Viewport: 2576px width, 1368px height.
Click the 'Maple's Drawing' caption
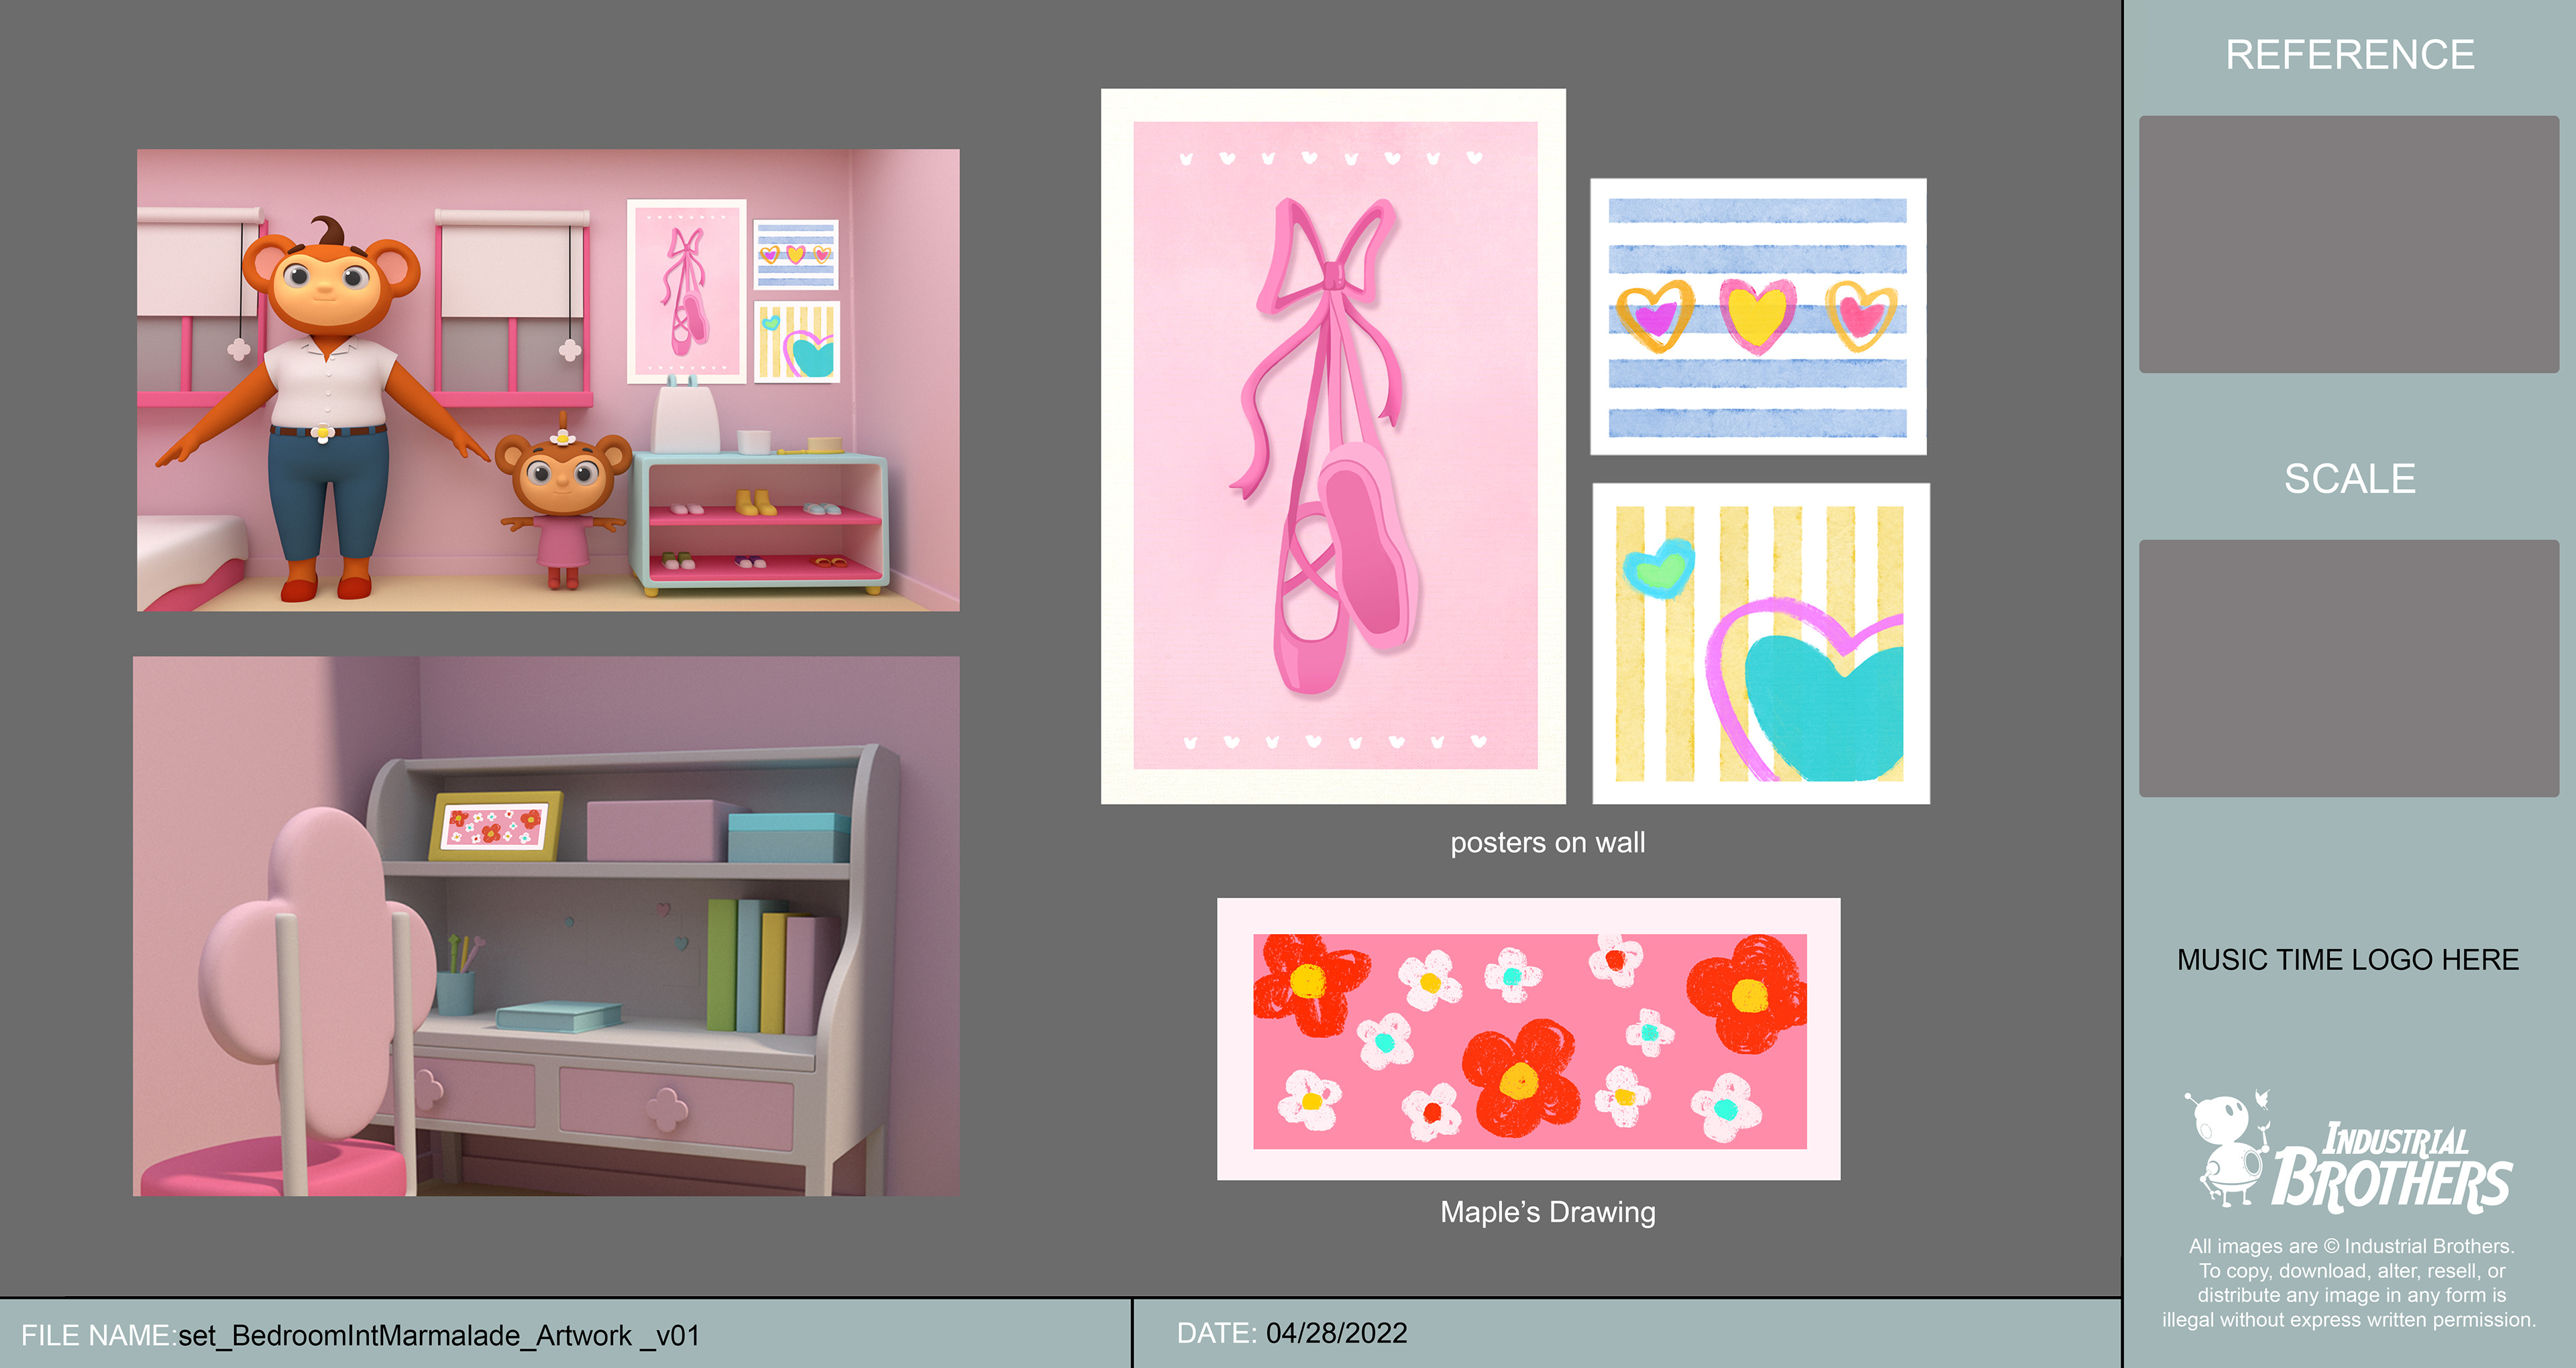coord(1547,1212)
